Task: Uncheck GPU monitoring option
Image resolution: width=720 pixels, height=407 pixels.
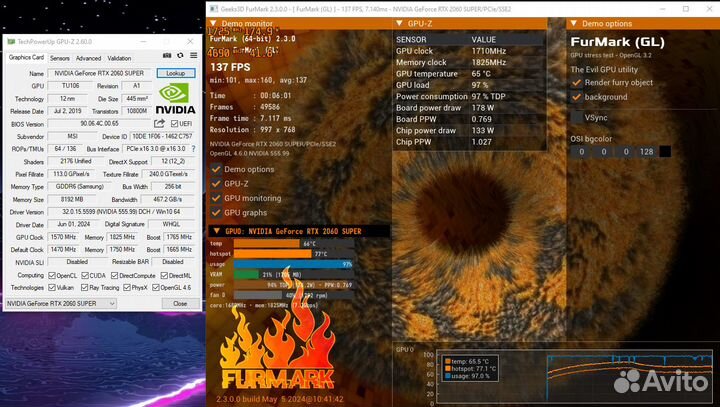Action: (216, 198)
